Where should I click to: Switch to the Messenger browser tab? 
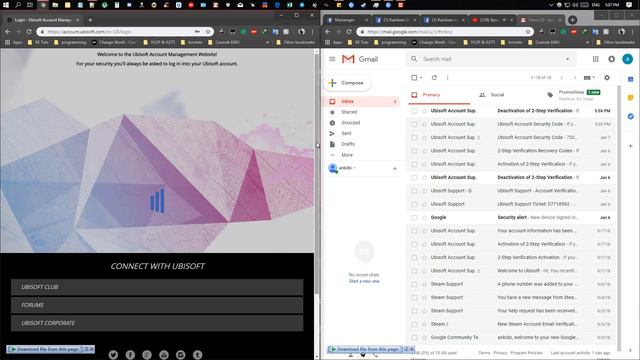(347, 20)
